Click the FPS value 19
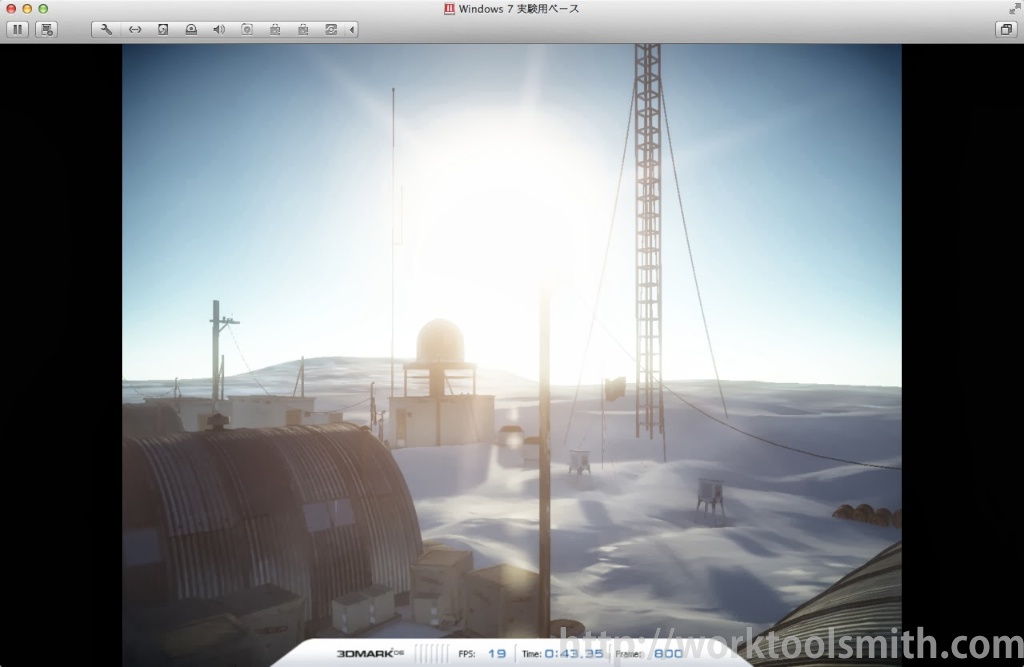This screenshot has height=667, width=1024. point(497,653)
